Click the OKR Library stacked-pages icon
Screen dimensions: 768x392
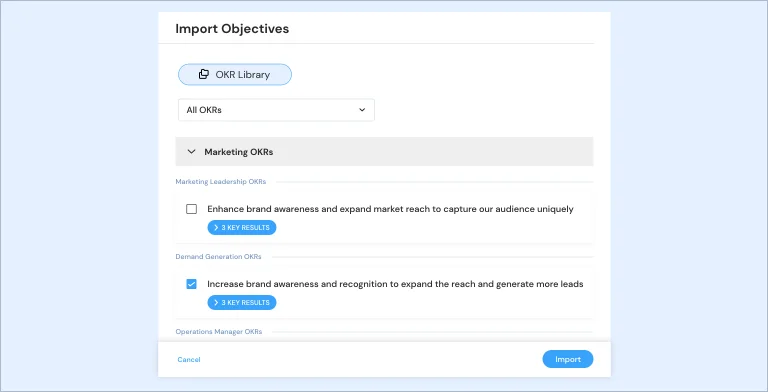pyautogui.click(x=204, y=74)
